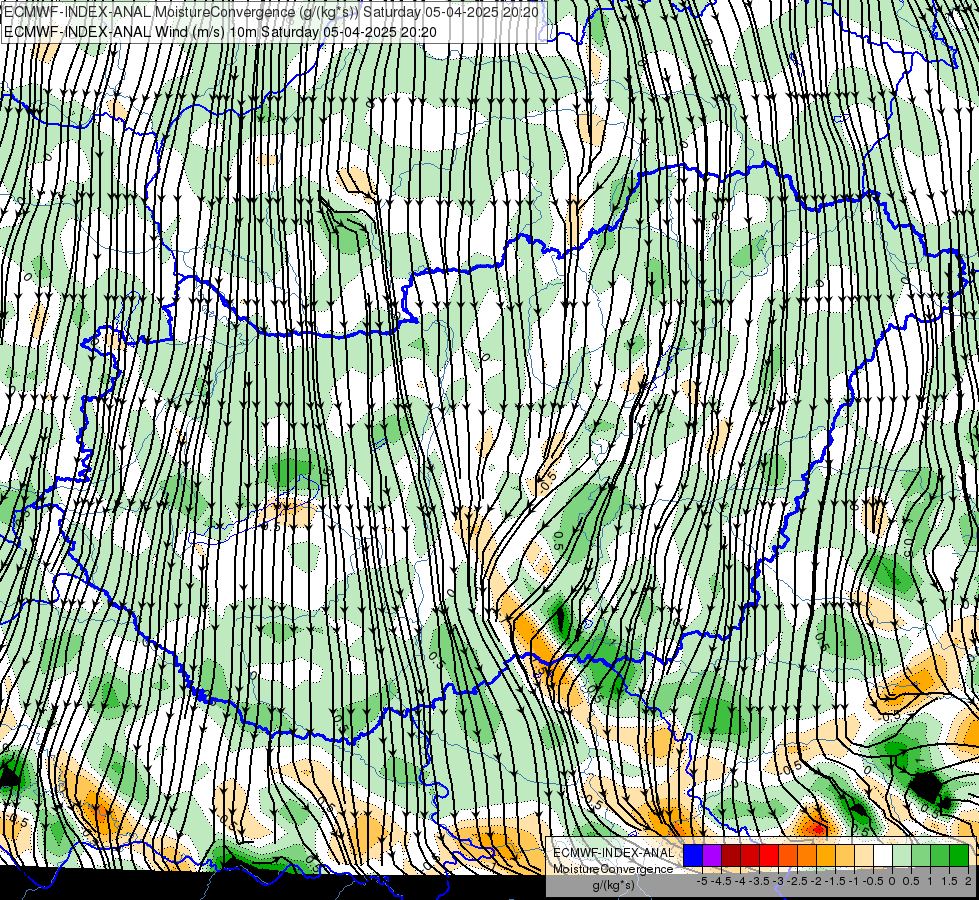This screenshot has width=979, height=900.
Task: Select legend swatch between -4 and -3.5
Action: click(x=750, y=855)
